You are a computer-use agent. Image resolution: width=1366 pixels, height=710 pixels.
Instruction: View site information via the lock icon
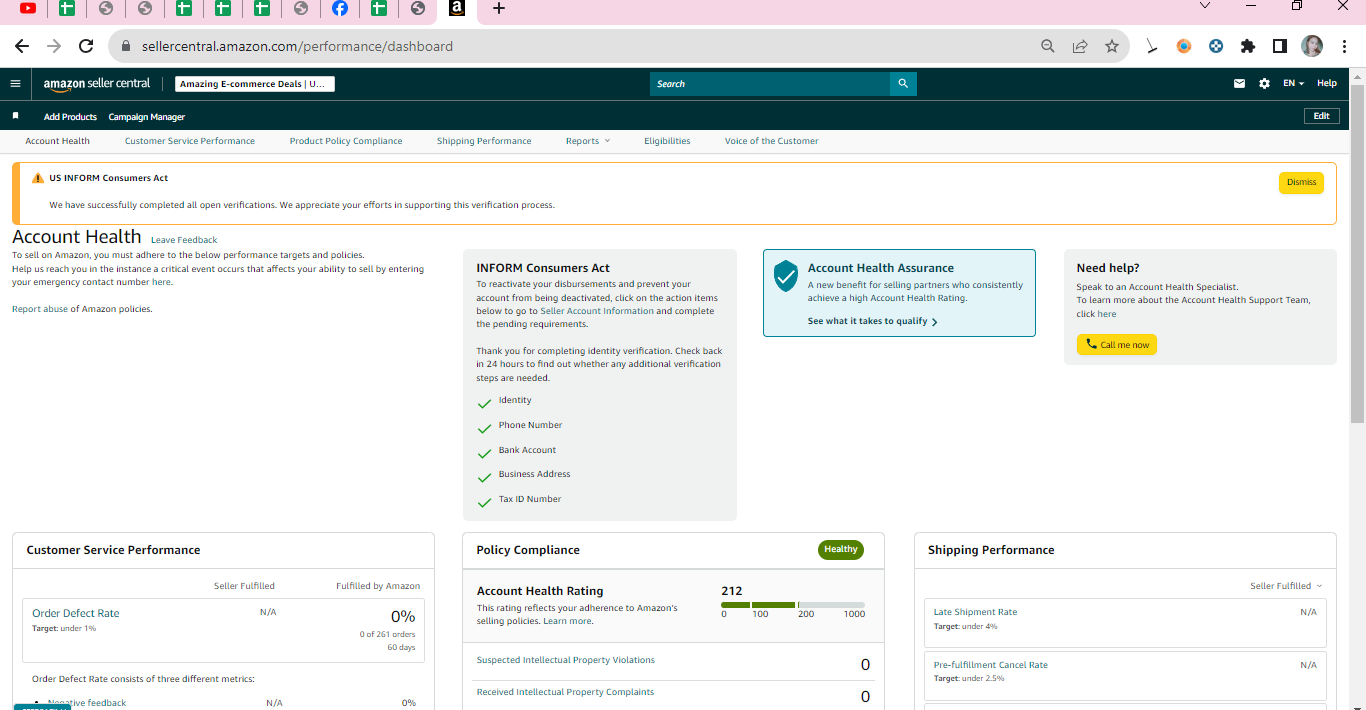(126, 46)
